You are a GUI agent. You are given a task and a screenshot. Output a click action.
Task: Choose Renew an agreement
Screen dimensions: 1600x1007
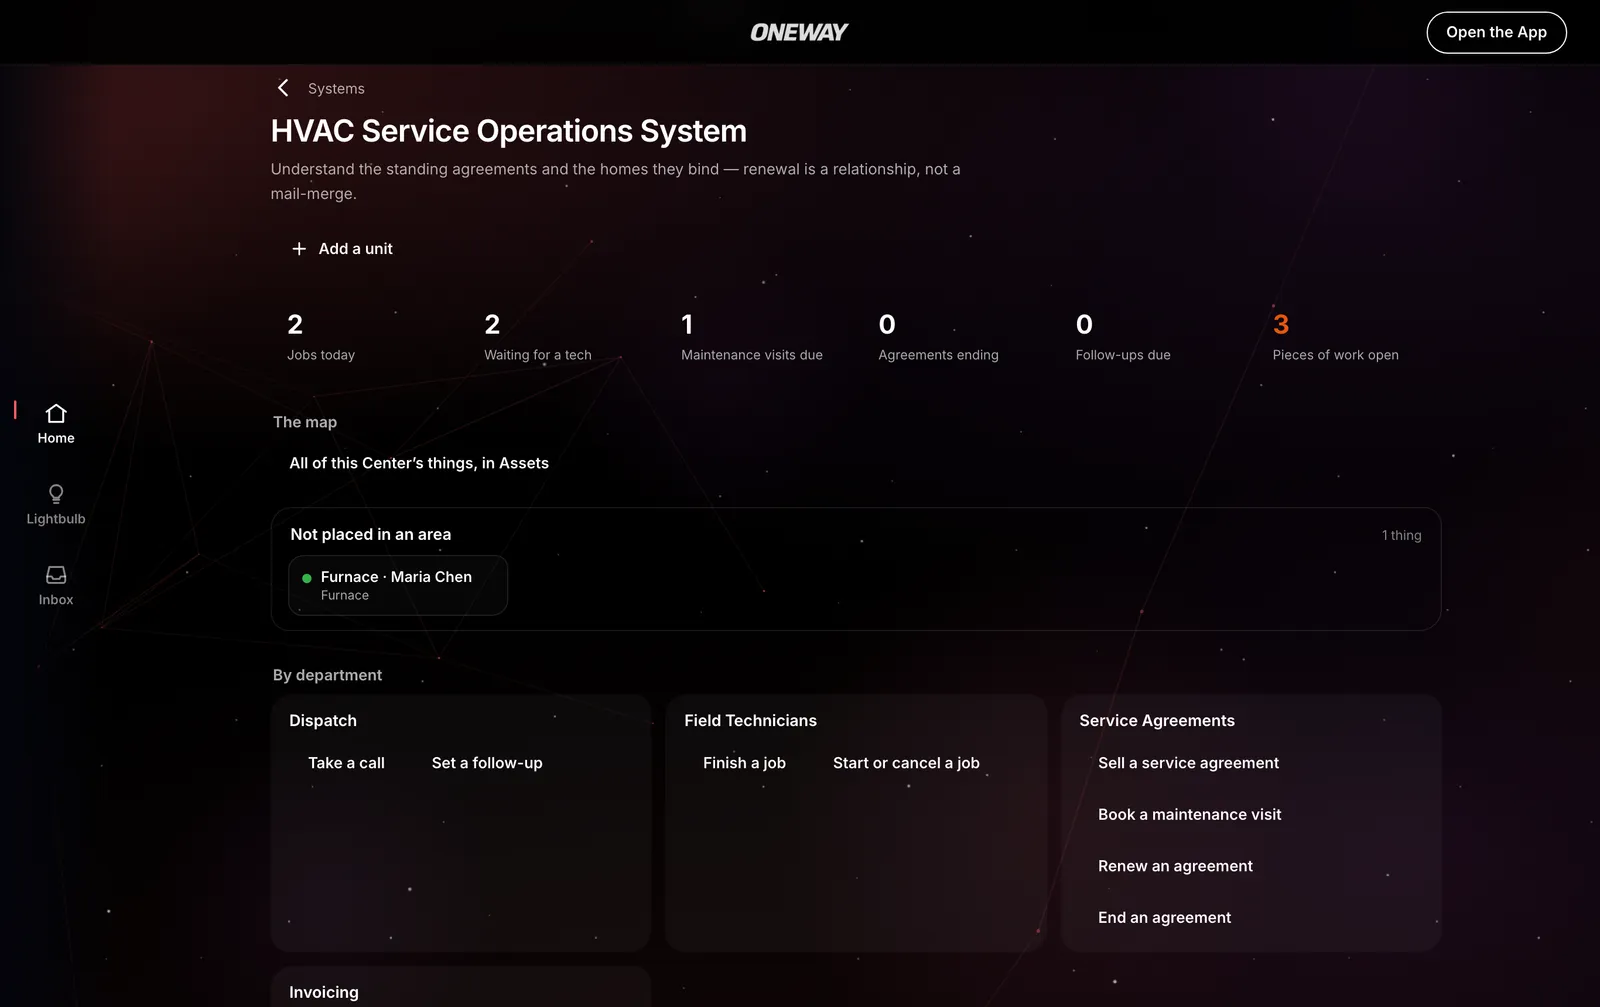click(1175, 866)
